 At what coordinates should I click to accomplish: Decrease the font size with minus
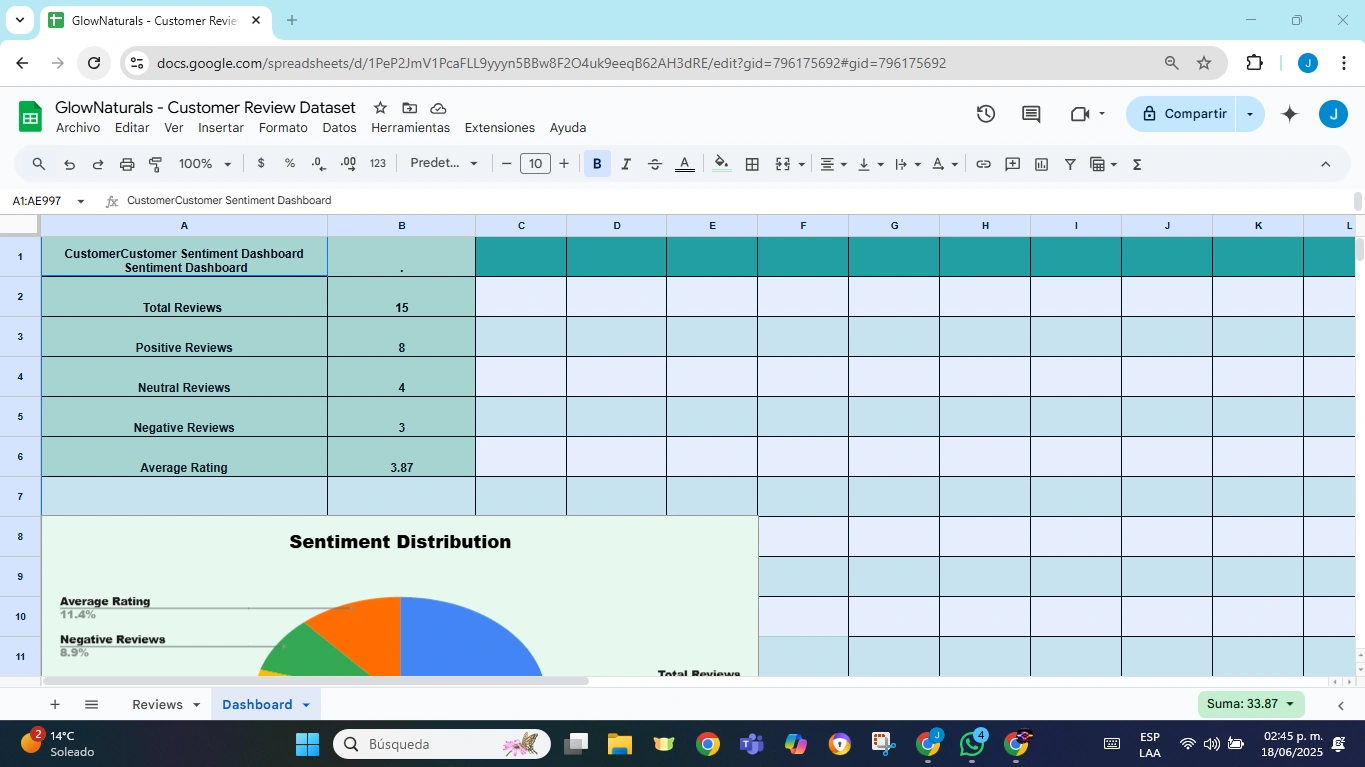tap(507, 164)
